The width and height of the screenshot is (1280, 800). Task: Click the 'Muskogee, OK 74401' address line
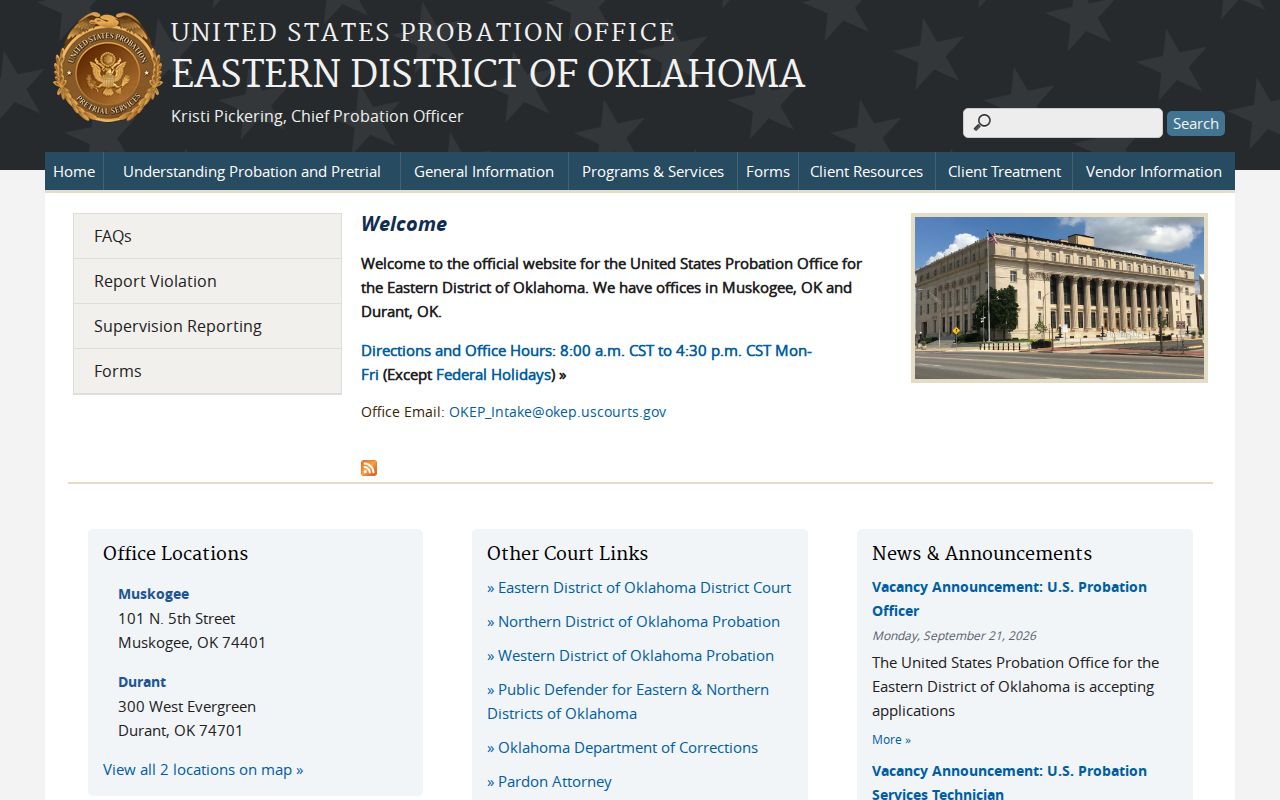[192, 643]
